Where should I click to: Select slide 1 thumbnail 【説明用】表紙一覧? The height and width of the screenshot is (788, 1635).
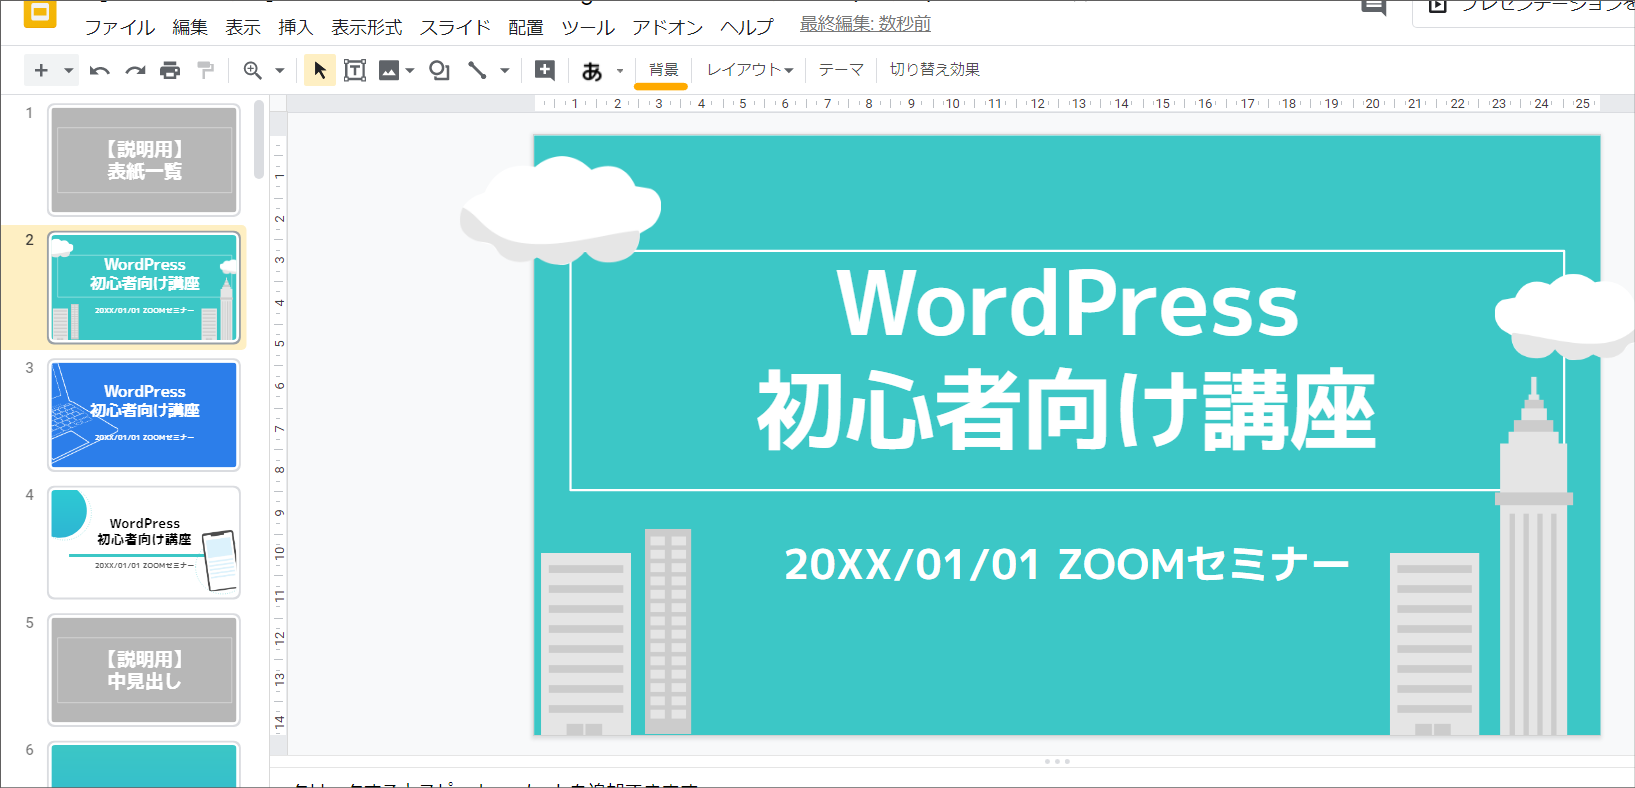[144, 160]
